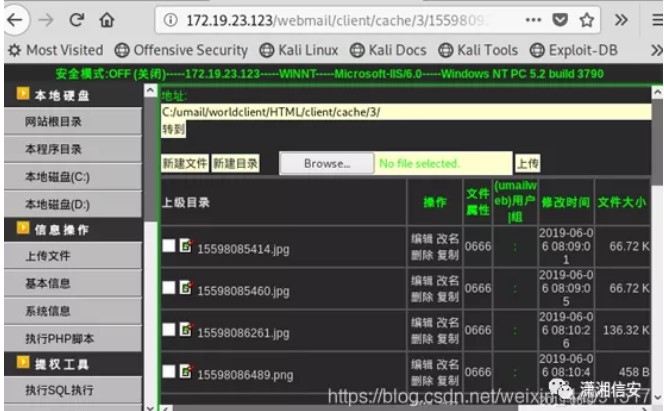
Task: Open the browser home page
Action: [x=107, y=19]
